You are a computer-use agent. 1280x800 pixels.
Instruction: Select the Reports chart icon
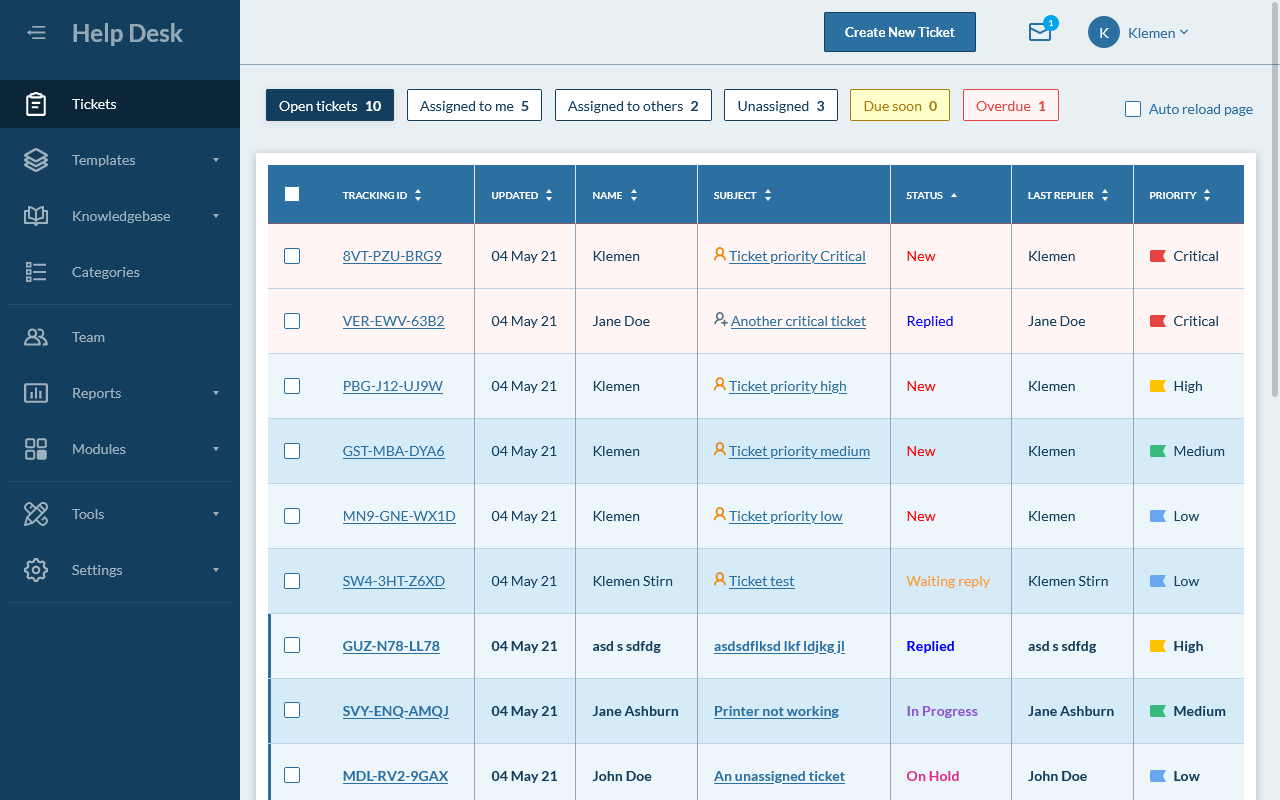pyautogui.click(x=35, y=392)
